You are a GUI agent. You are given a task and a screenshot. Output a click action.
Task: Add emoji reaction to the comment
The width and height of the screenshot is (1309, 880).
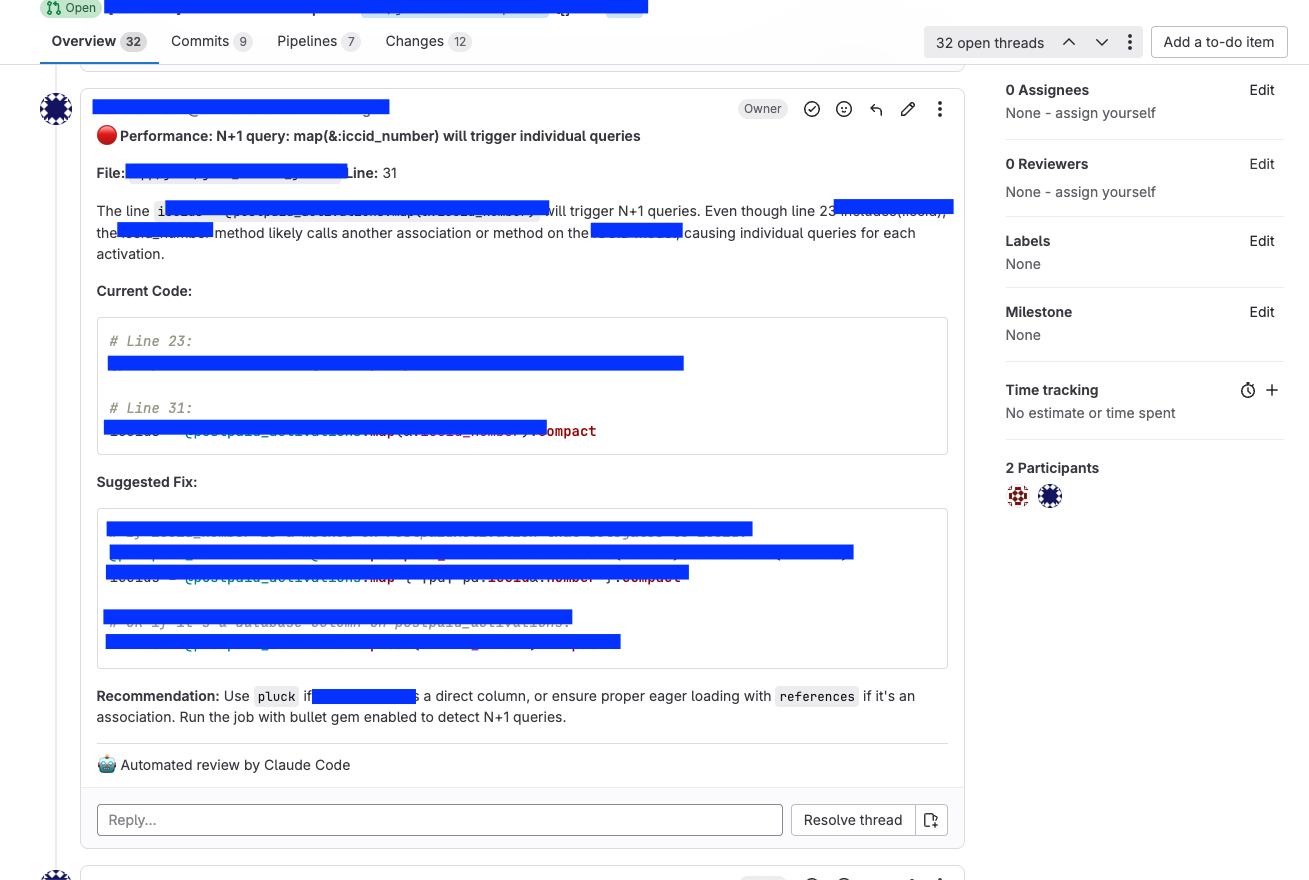pos(844,109)
